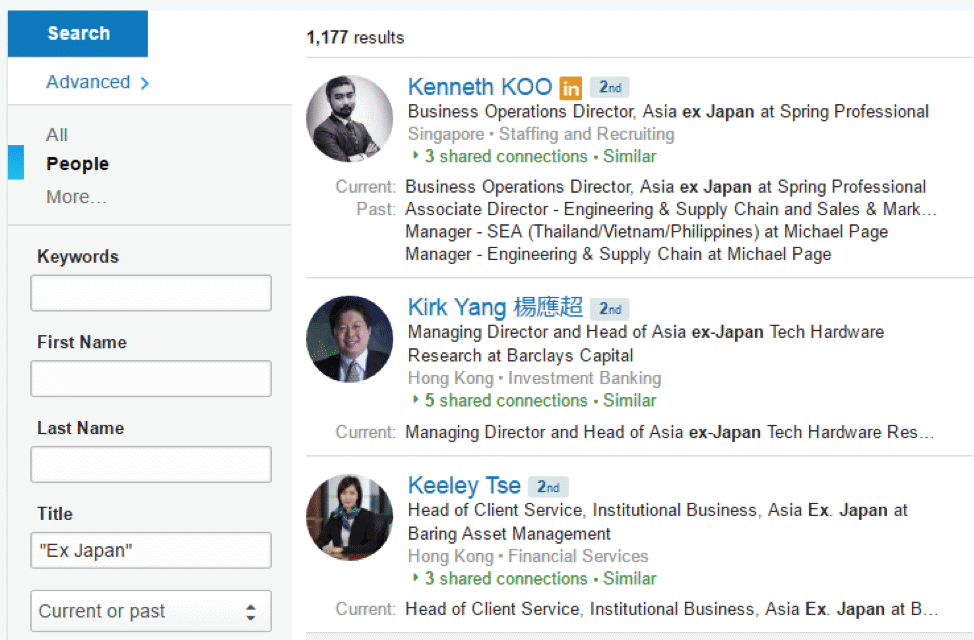Open Kenneth KOO's profile photo

(350, 119)
